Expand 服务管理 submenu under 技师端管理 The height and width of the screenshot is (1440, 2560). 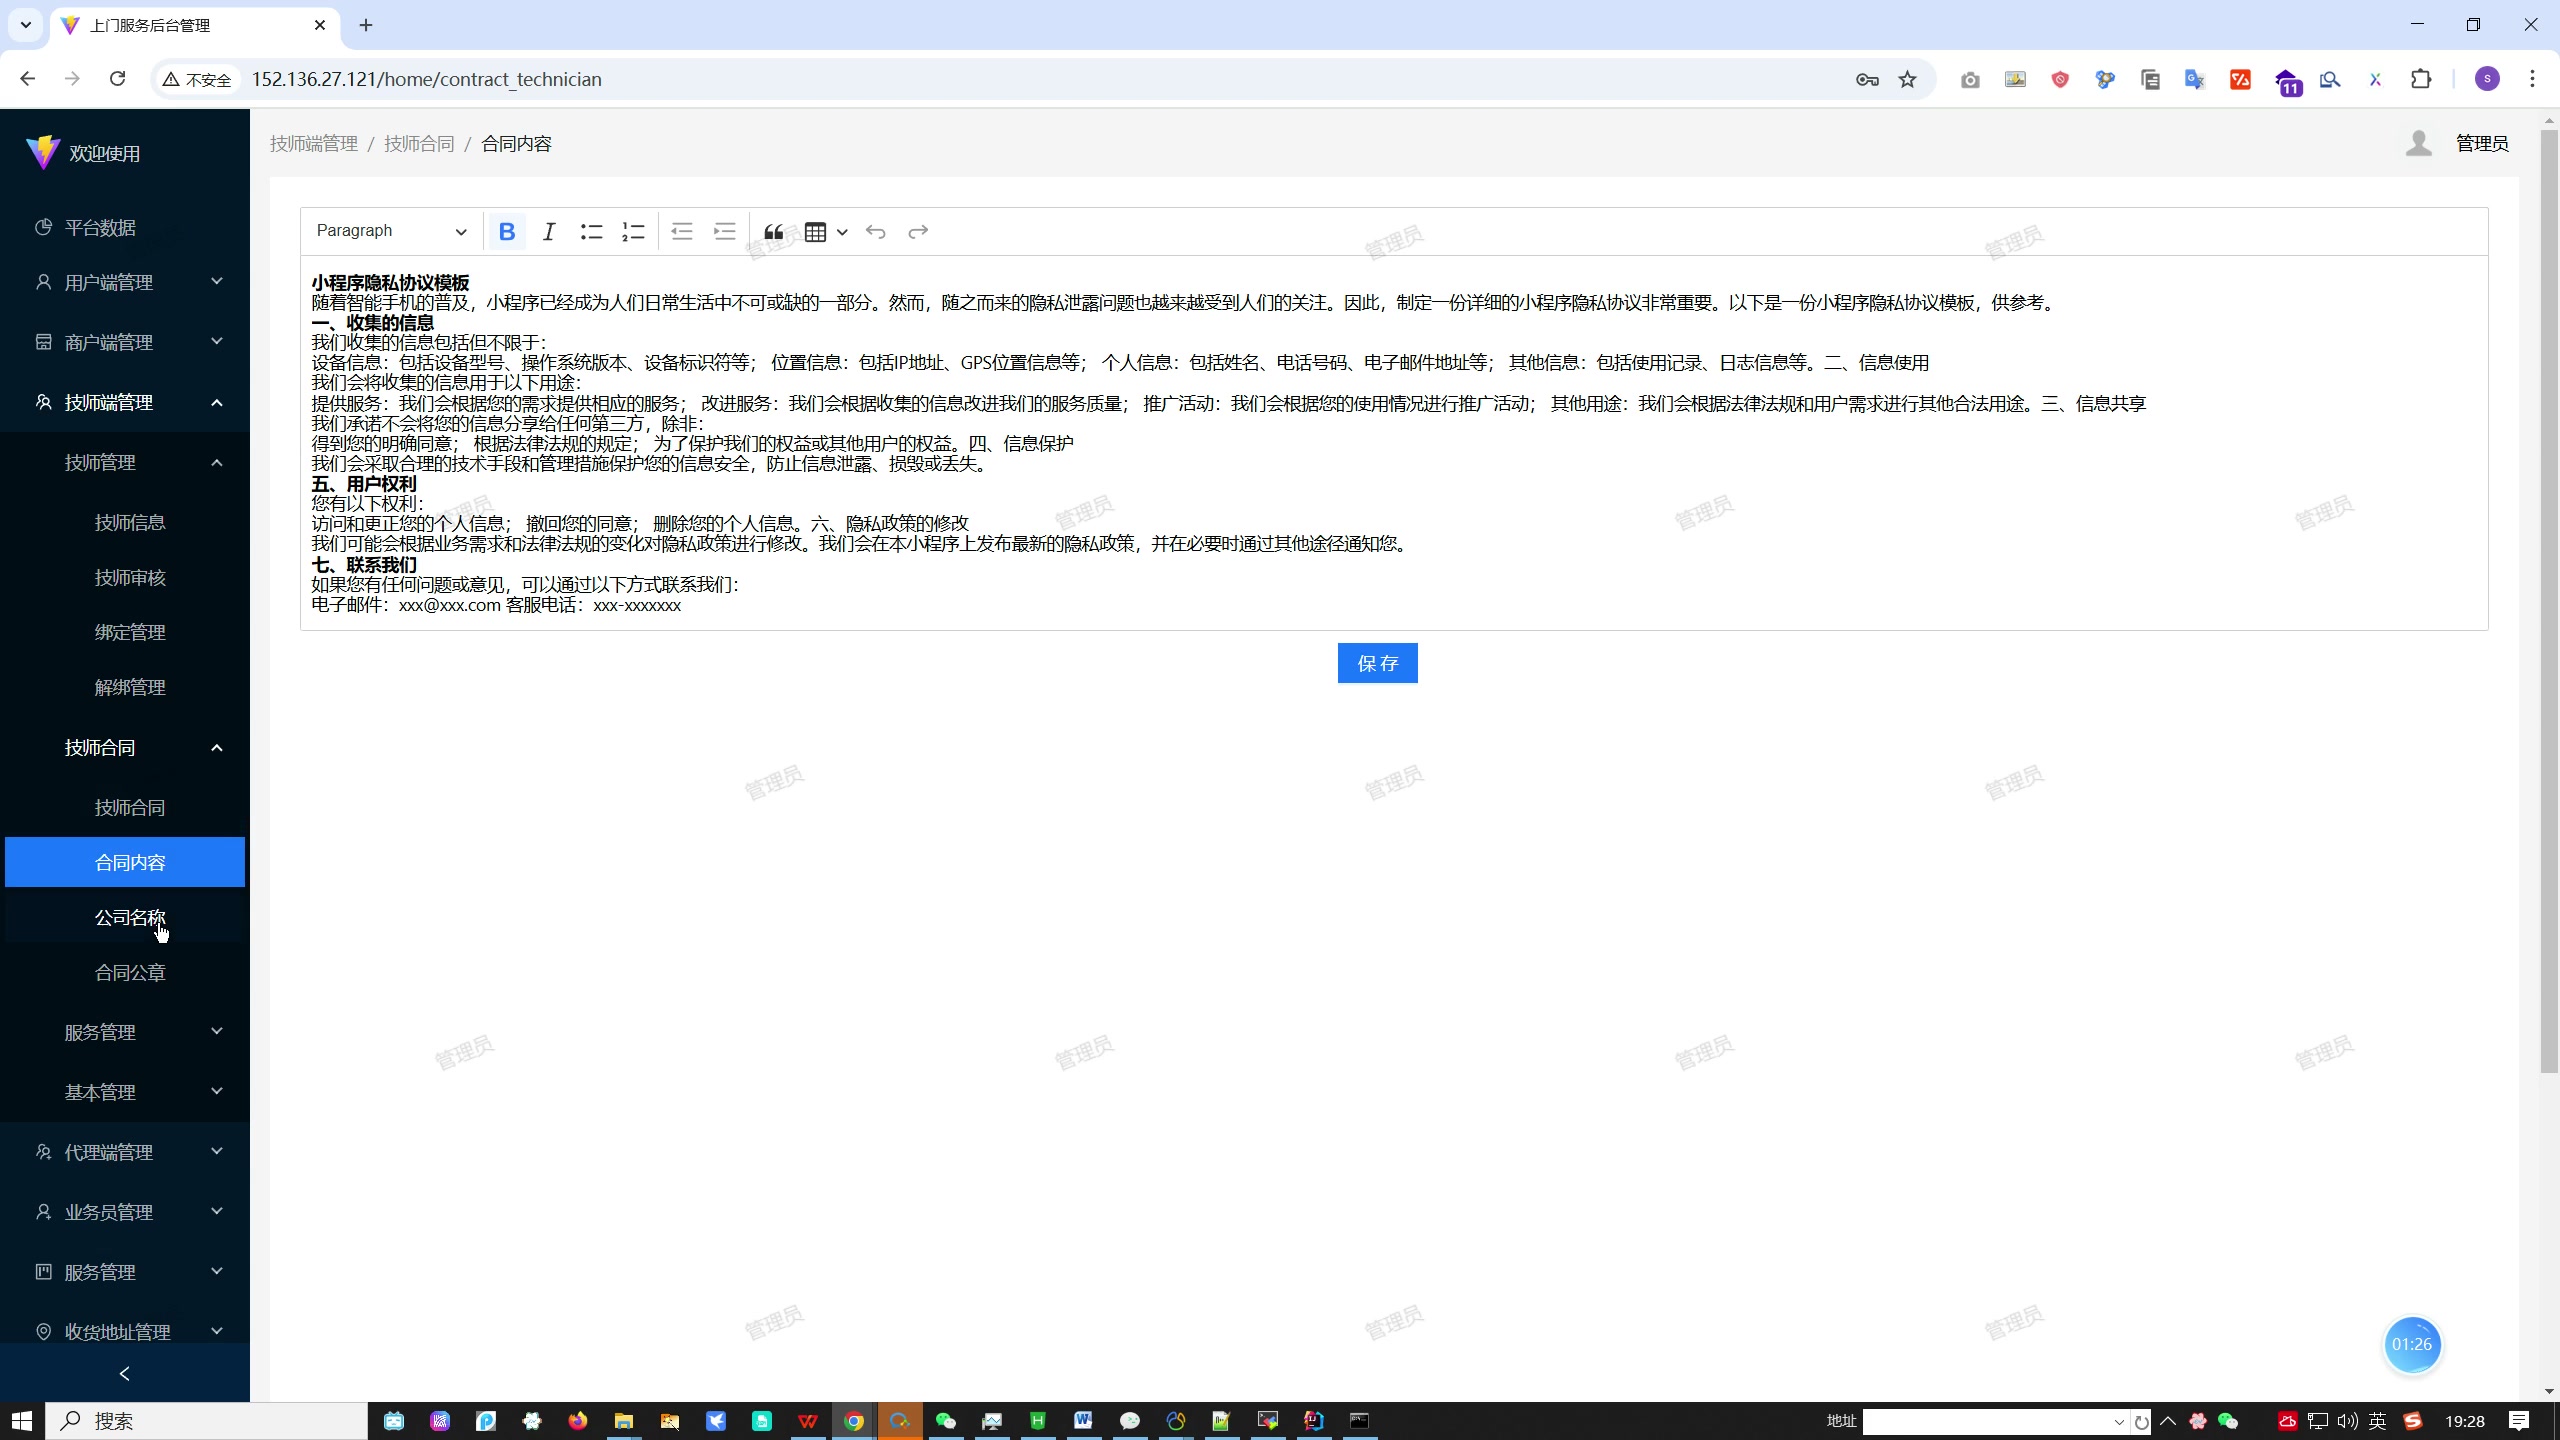coord(125,1032)
